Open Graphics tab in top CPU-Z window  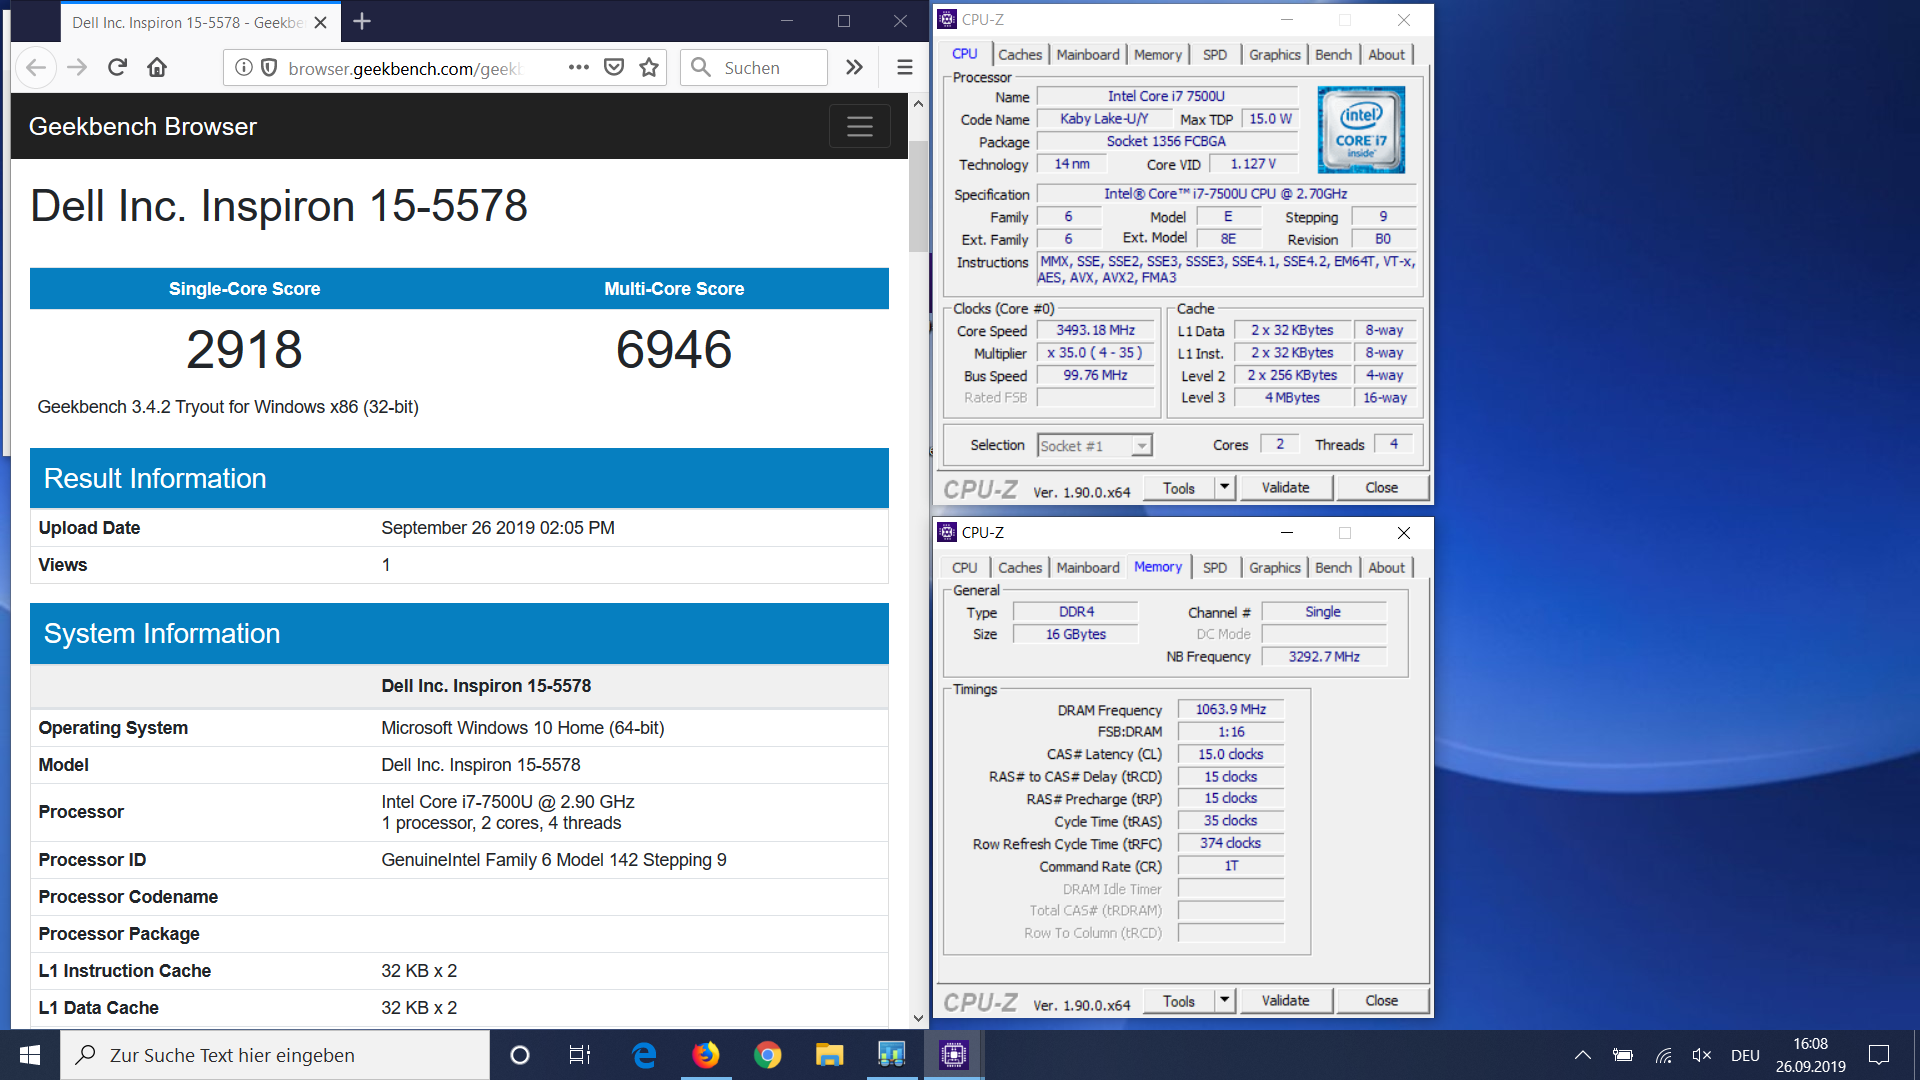tap(1274, 54)
